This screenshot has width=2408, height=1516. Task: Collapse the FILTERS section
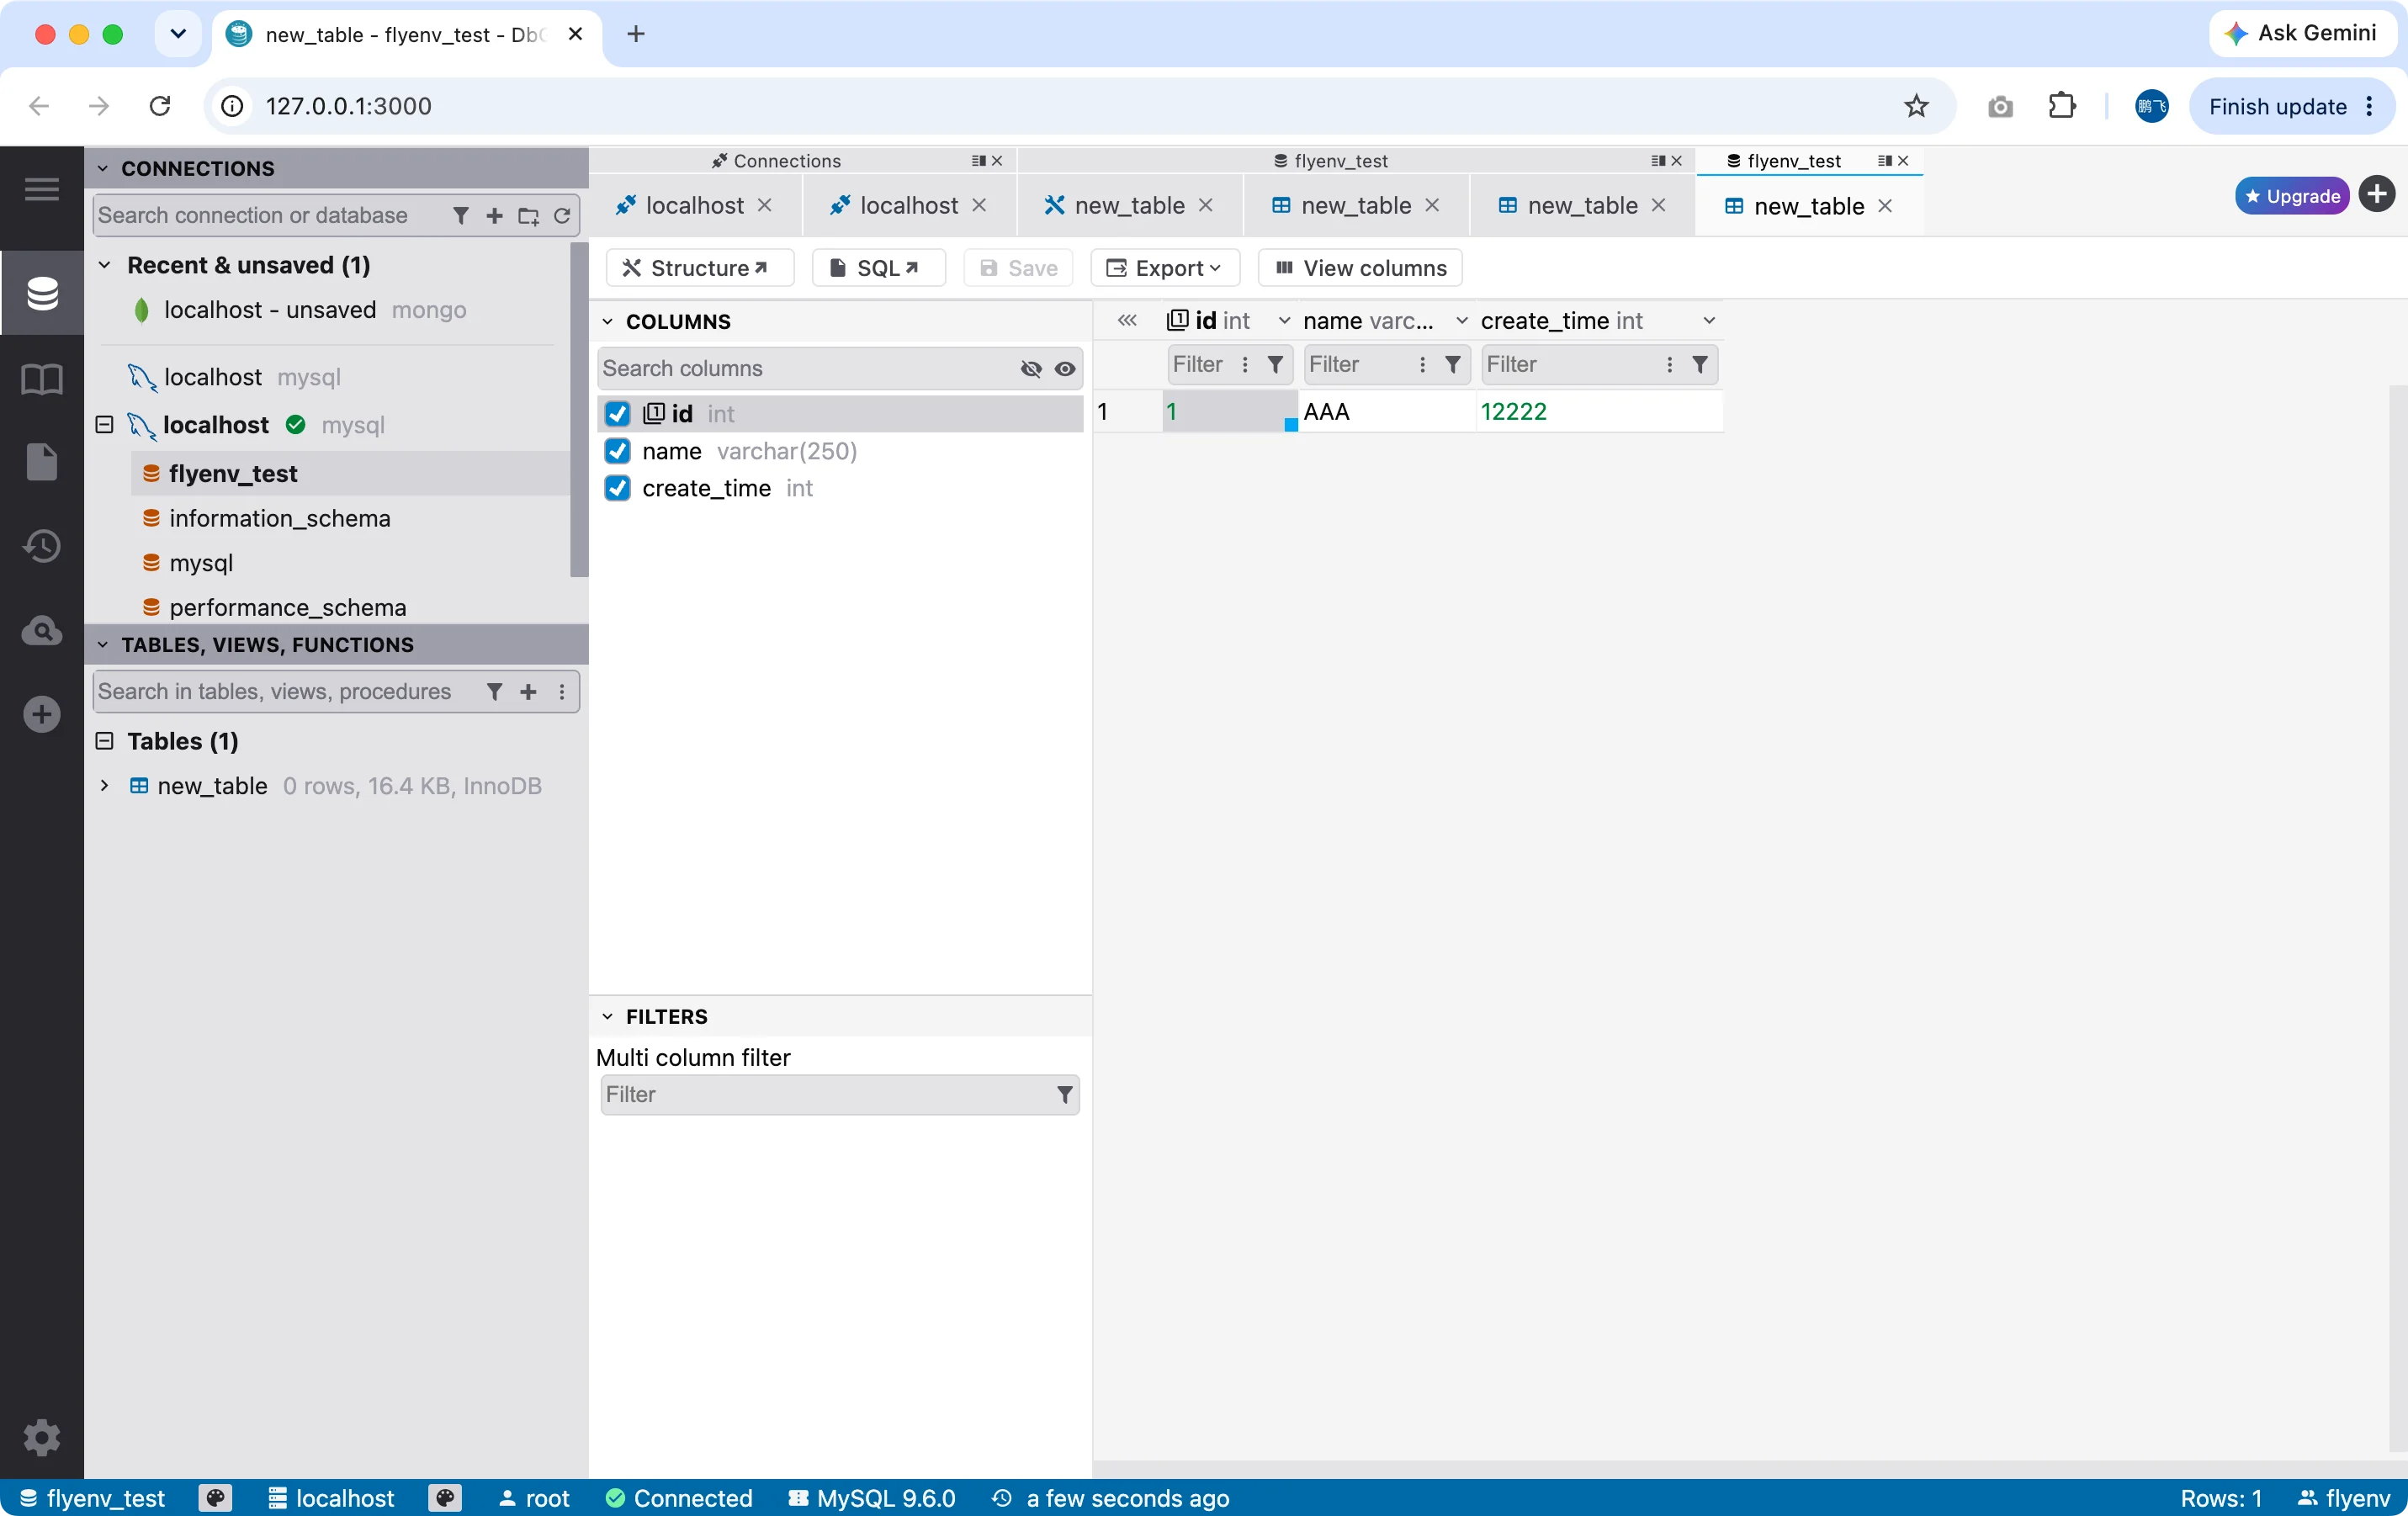607,1016
